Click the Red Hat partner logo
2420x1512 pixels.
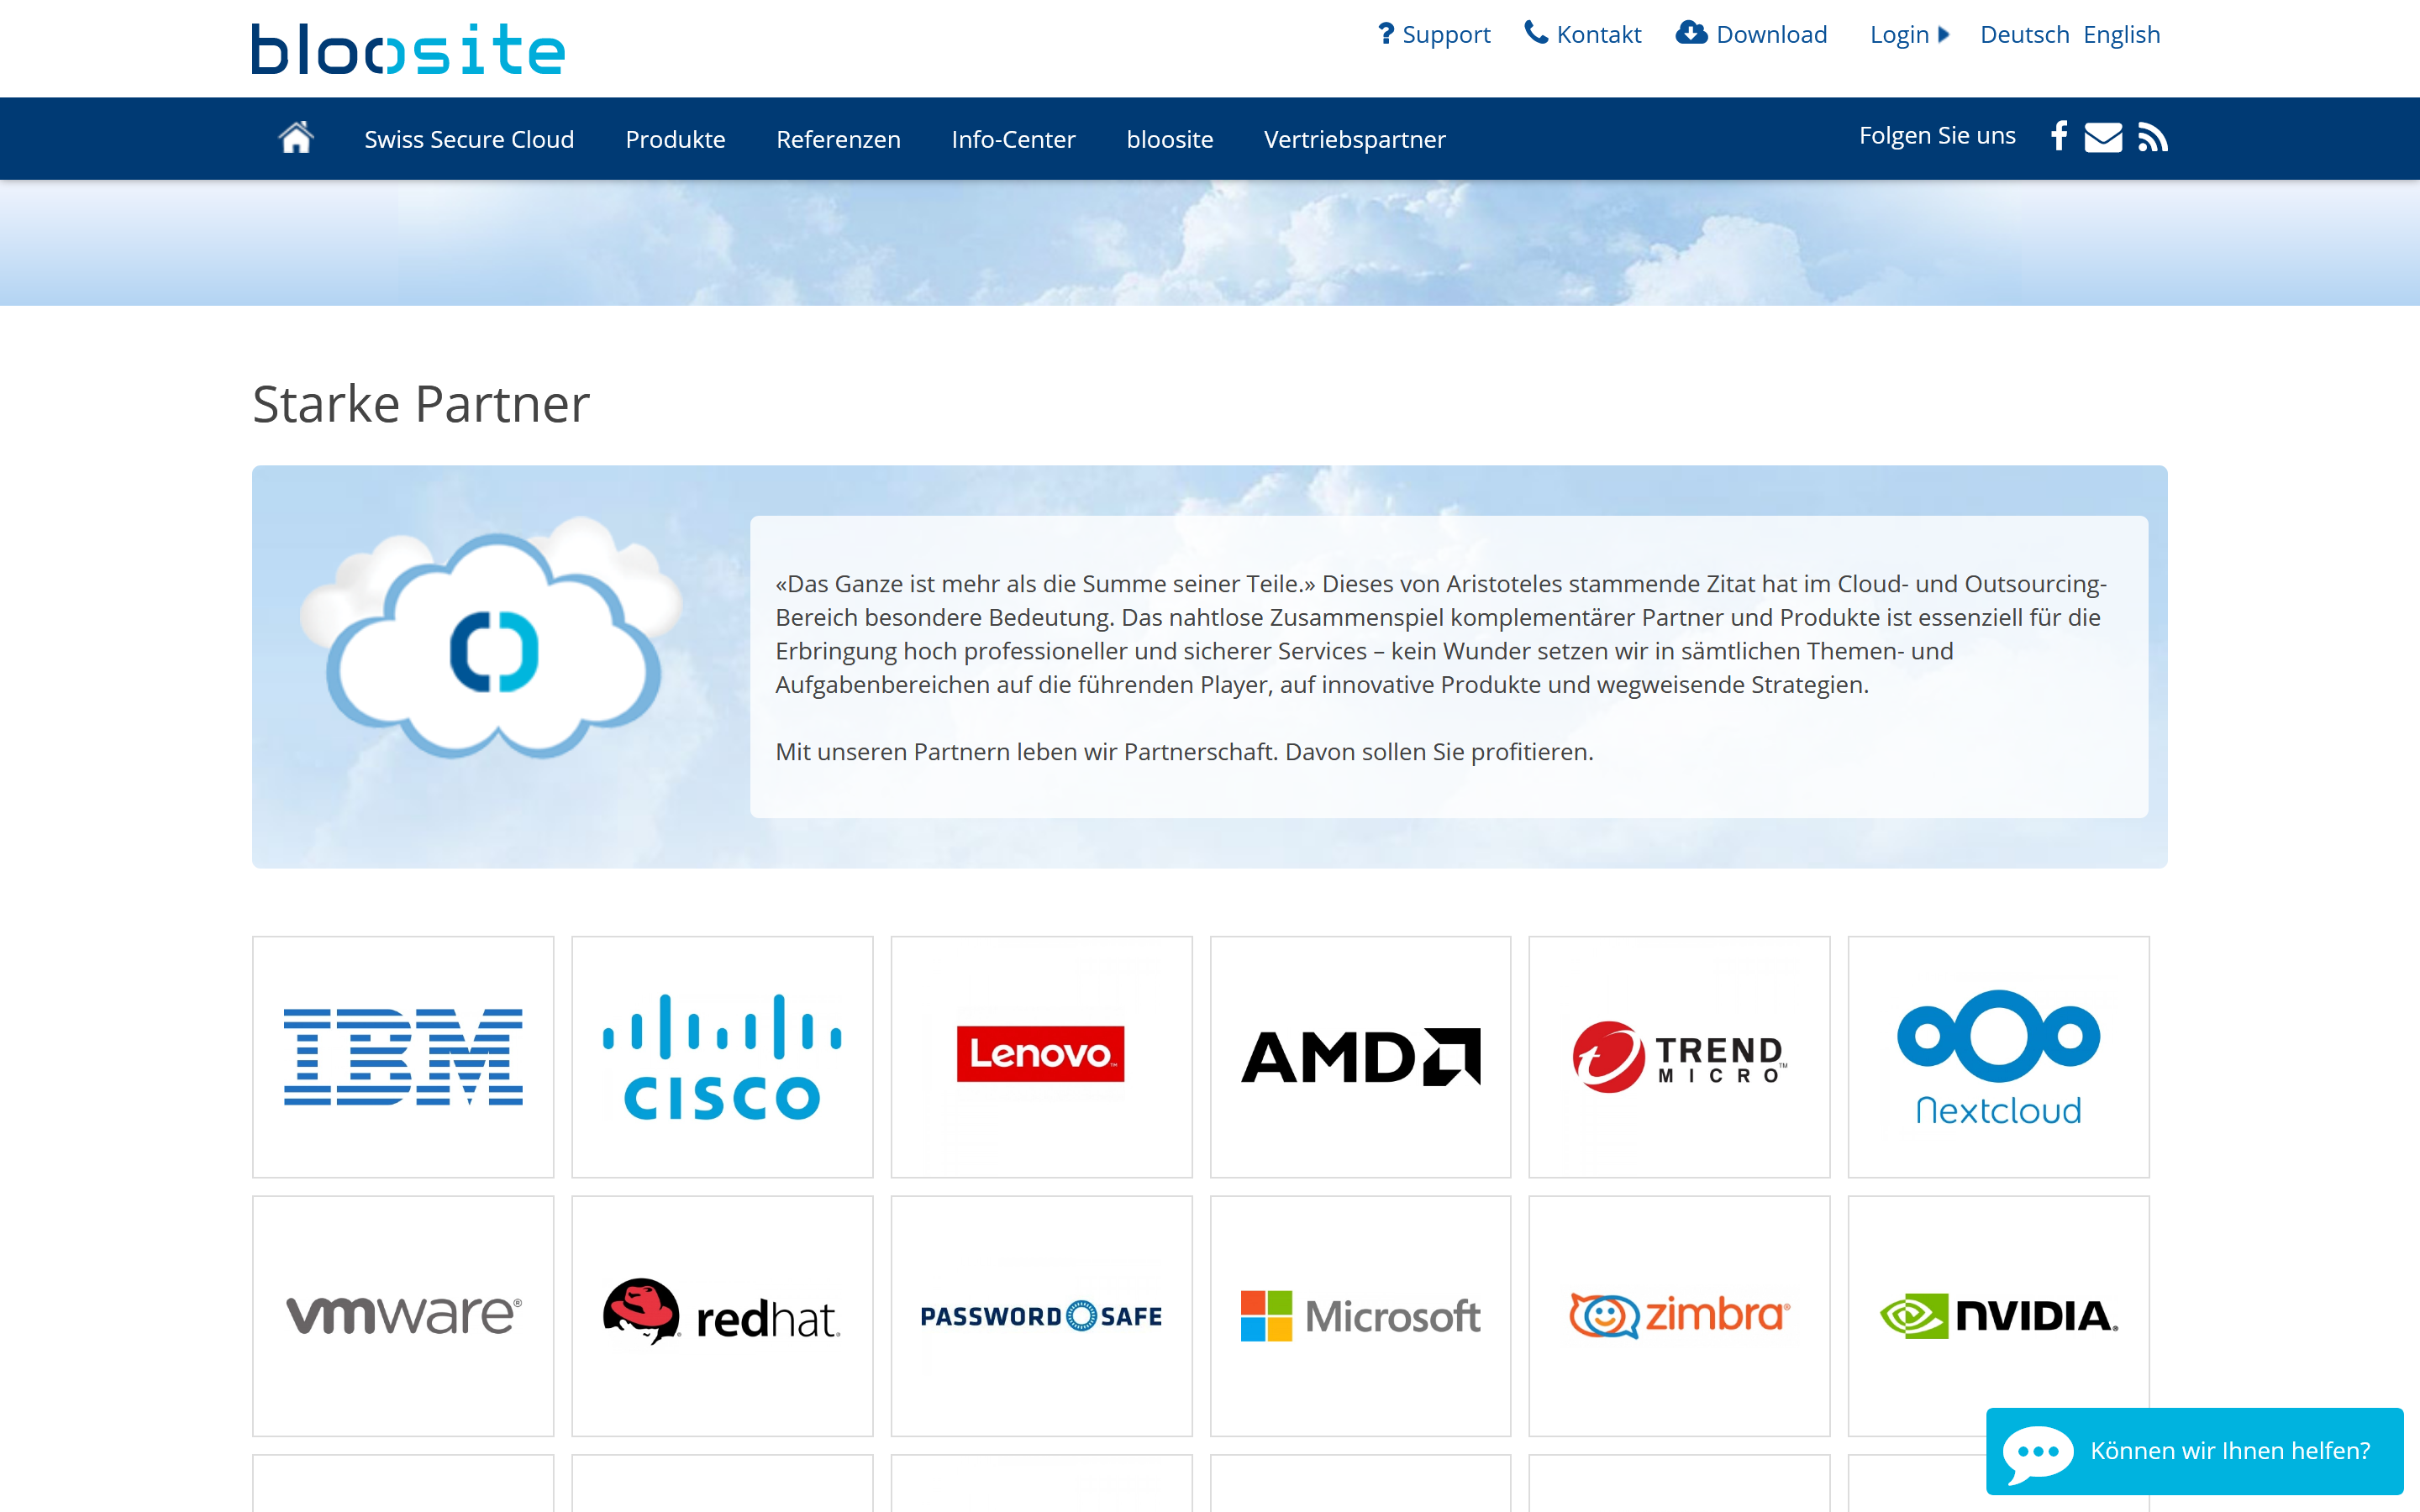coord(722,1316)
